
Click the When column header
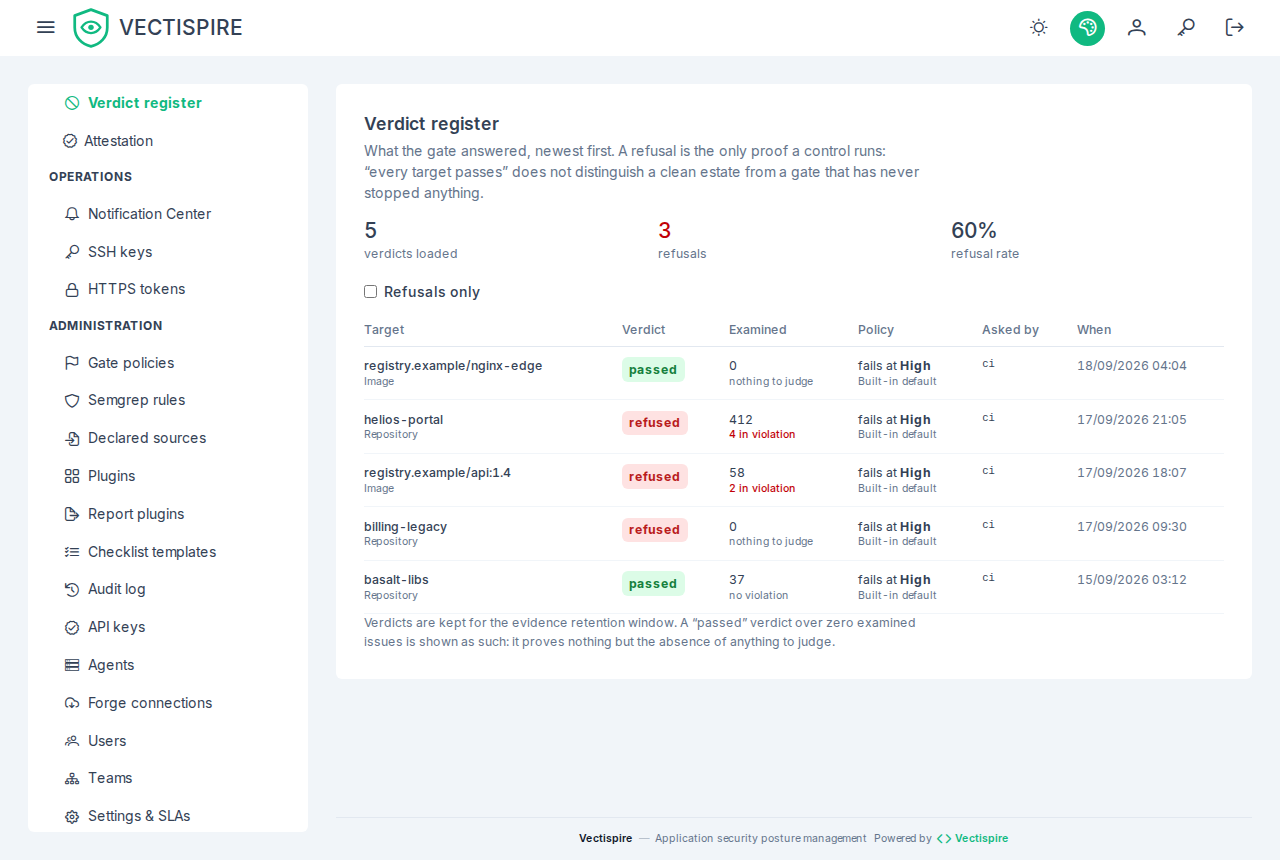click(x=1094, y=330)
